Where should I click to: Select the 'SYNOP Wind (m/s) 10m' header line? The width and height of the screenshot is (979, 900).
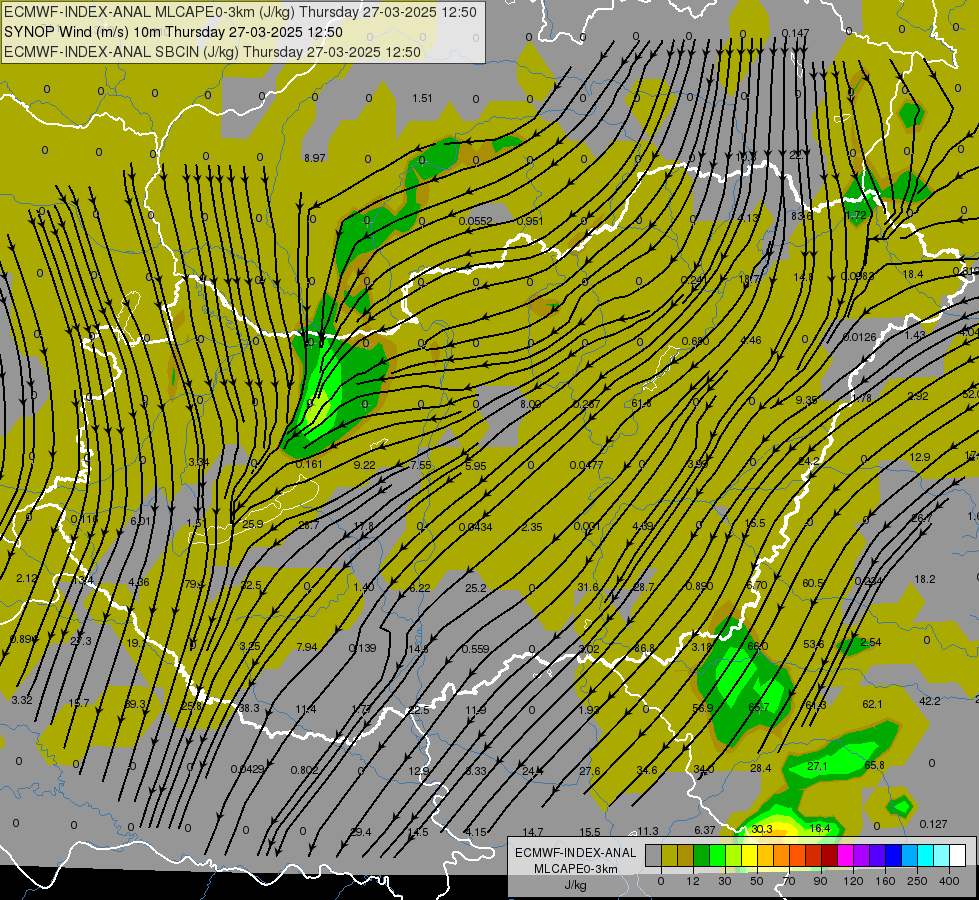click(x=174, y=32)
